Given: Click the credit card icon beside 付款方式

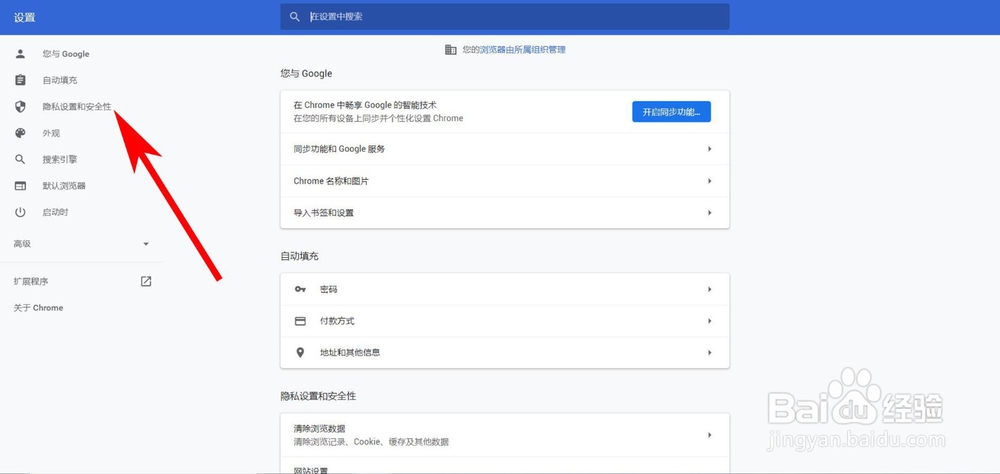Looking at the screenshot, I should tap(300, 321).
